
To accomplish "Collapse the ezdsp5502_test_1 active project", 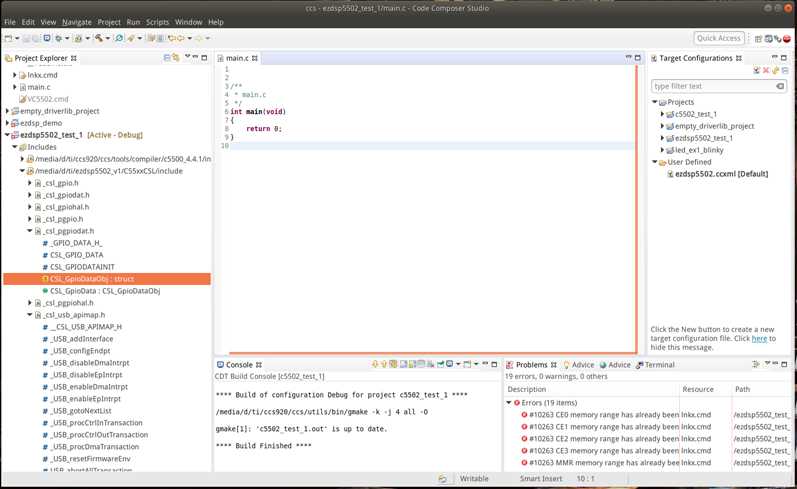I will click(x=7, y=135).
